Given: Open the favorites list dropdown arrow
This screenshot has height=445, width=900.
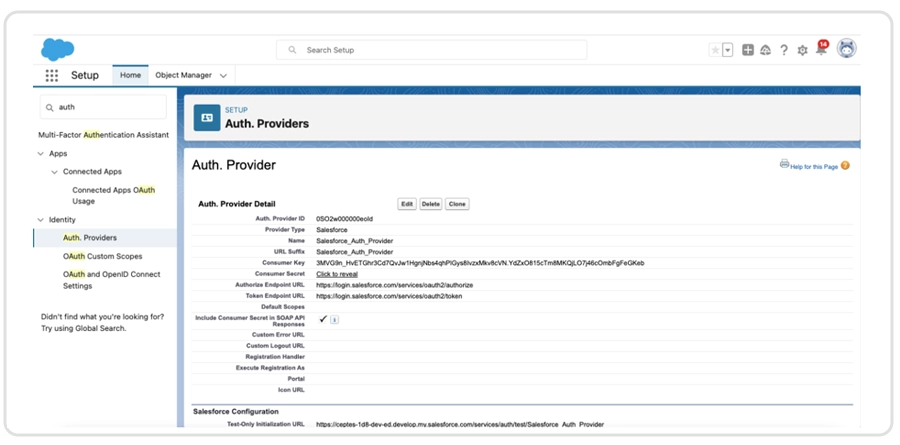Looking at the screenshot, I should pos(728,50).
